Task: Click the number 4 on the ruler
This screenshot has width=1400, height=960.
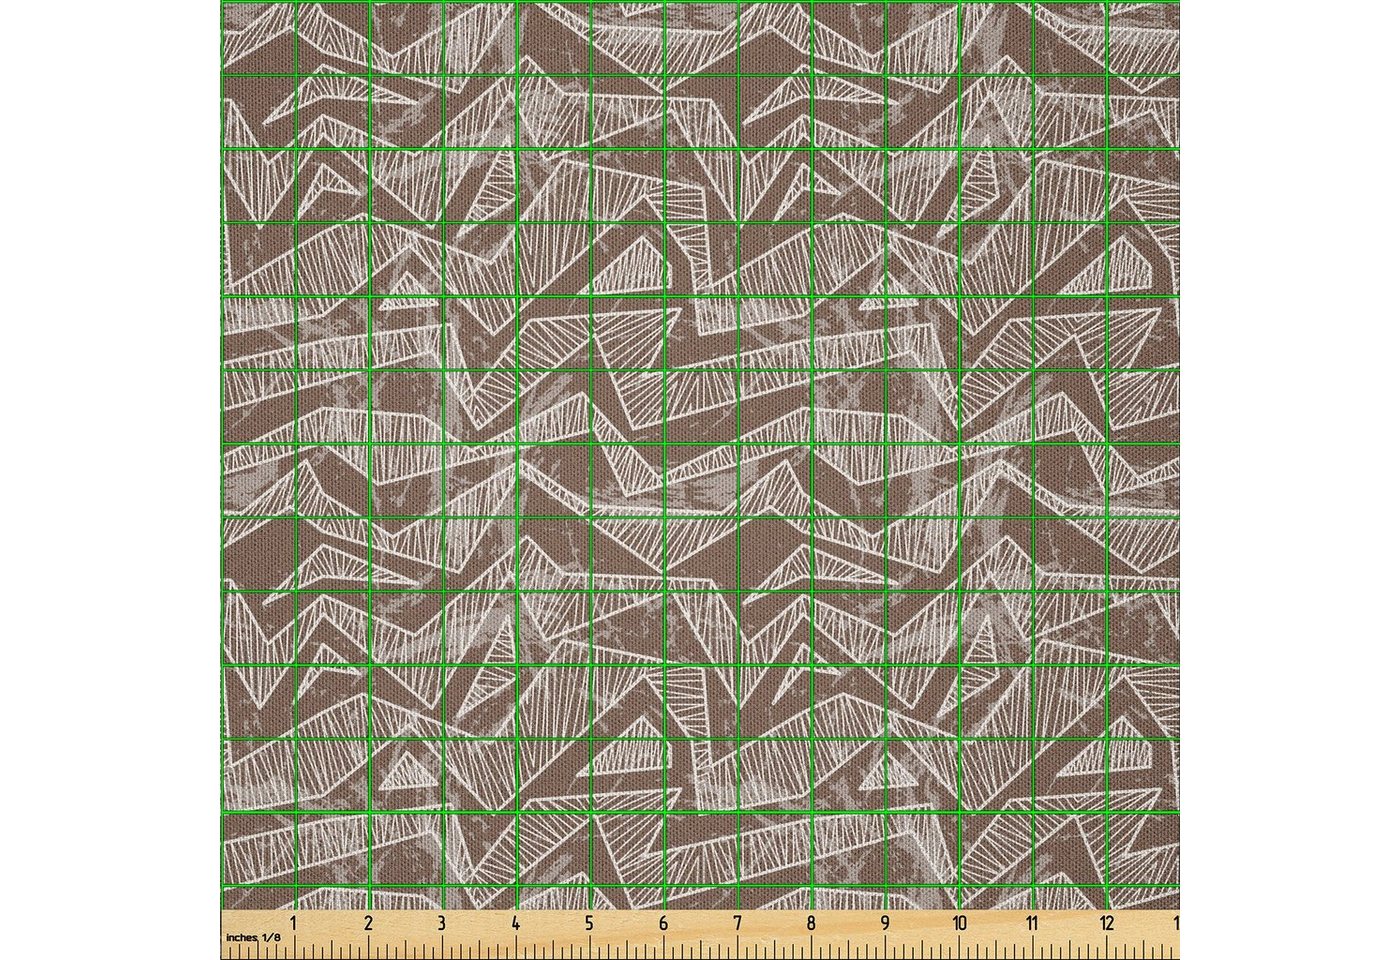Action: (516, 922)
